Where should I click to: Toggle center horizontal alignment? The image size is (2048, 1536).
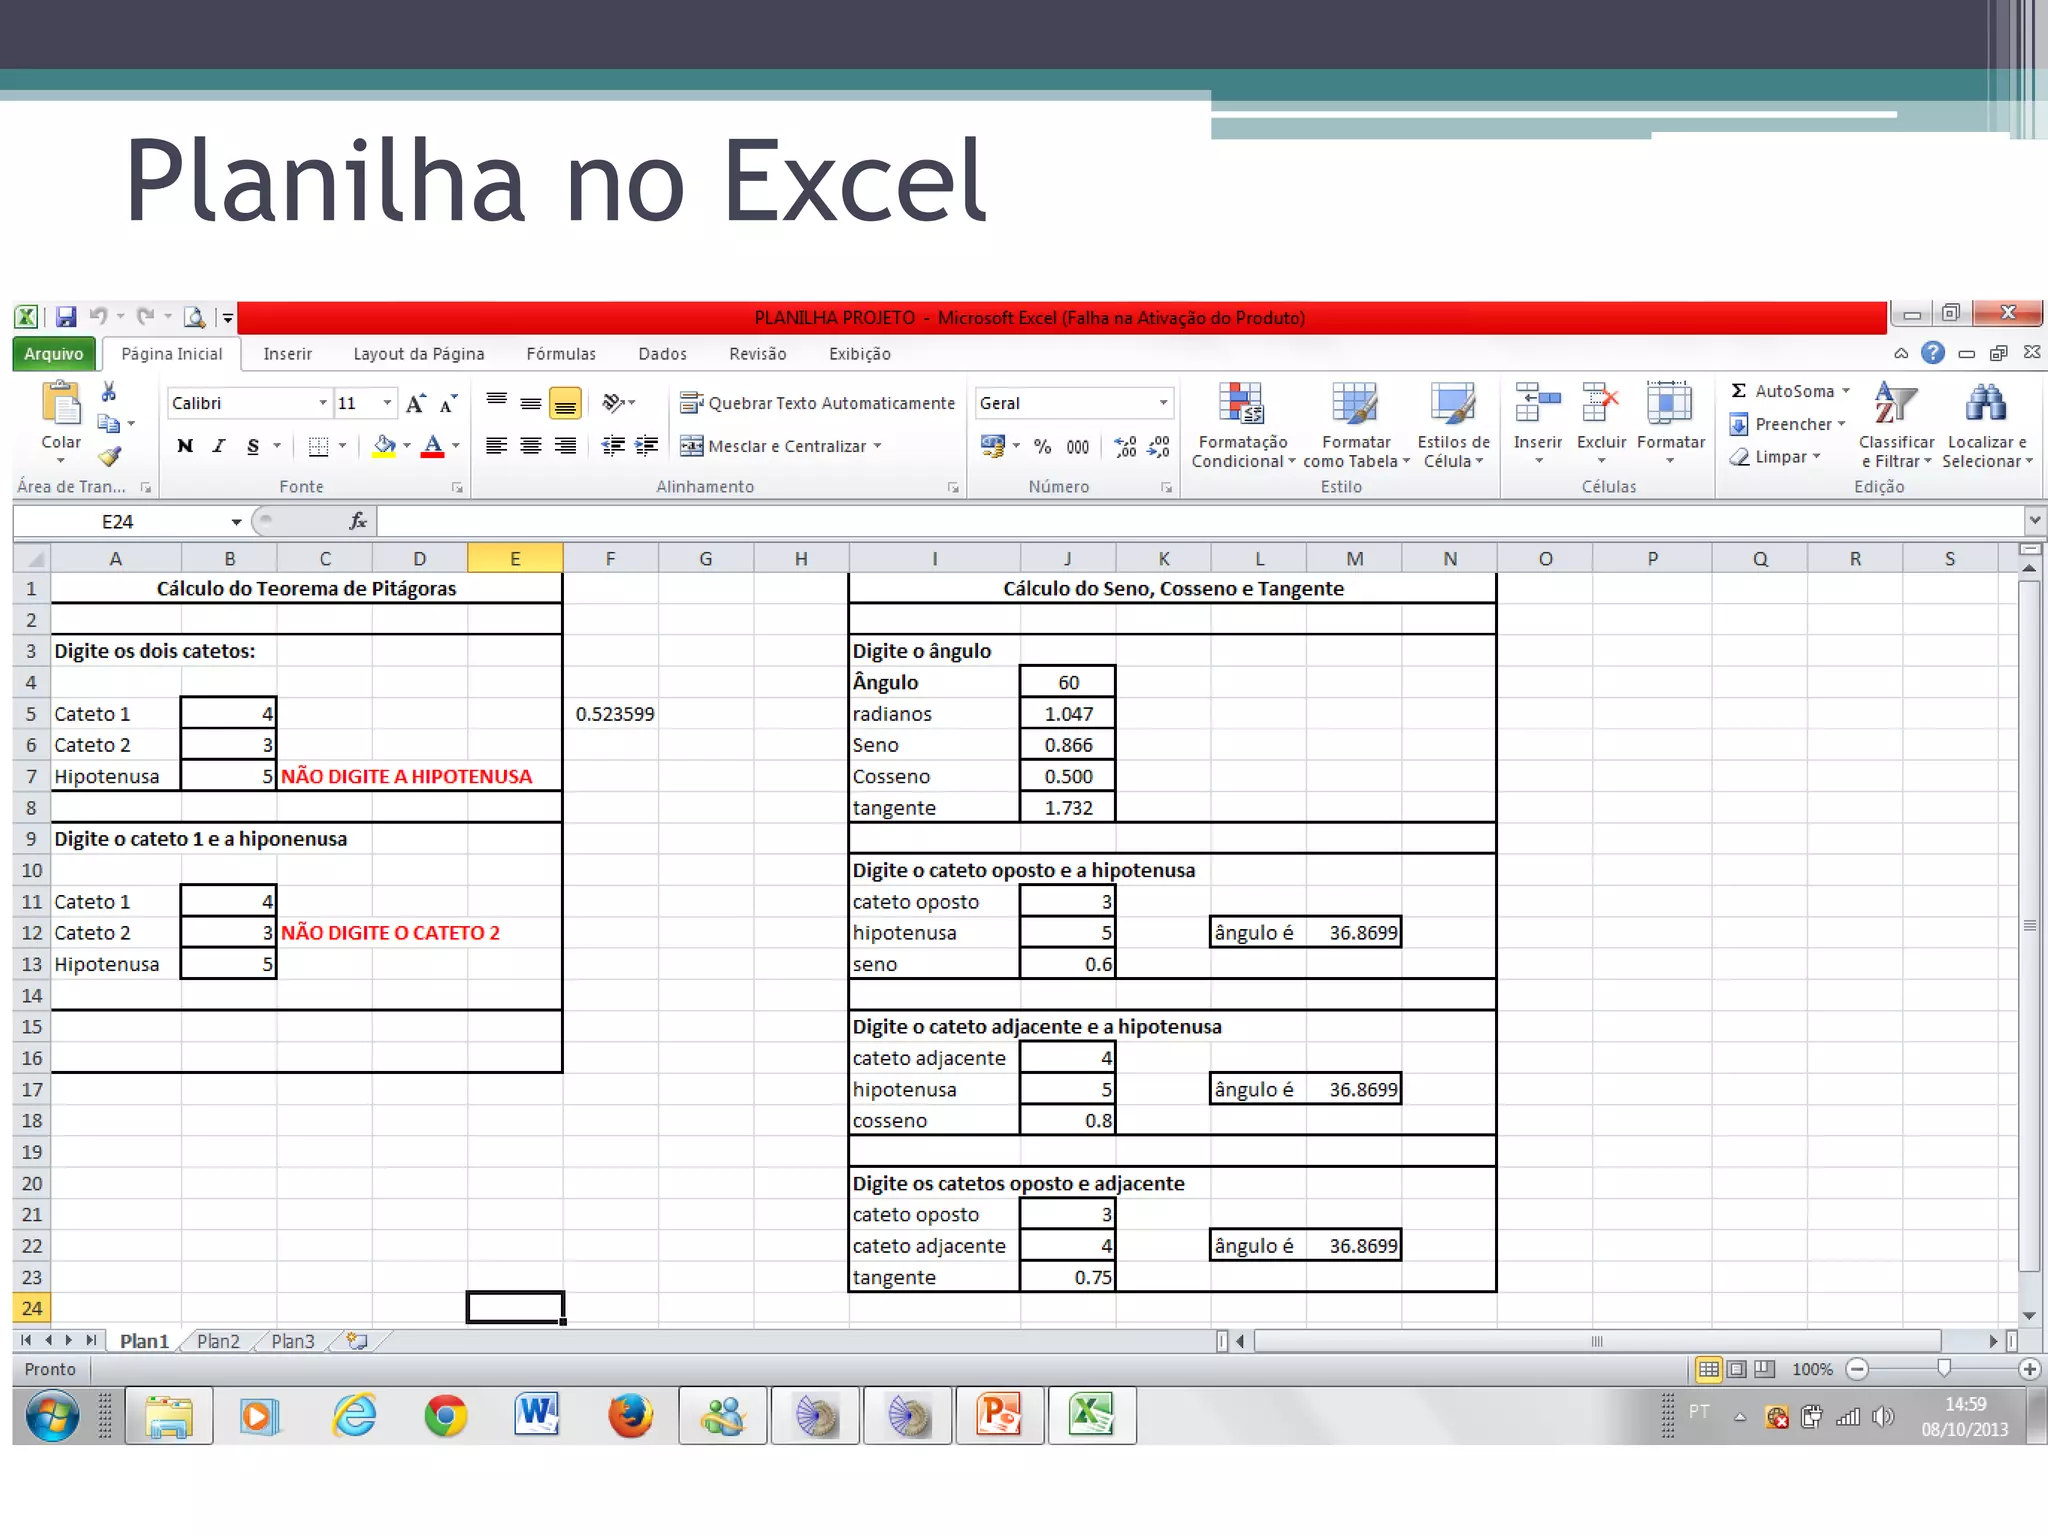click(531, 446)
